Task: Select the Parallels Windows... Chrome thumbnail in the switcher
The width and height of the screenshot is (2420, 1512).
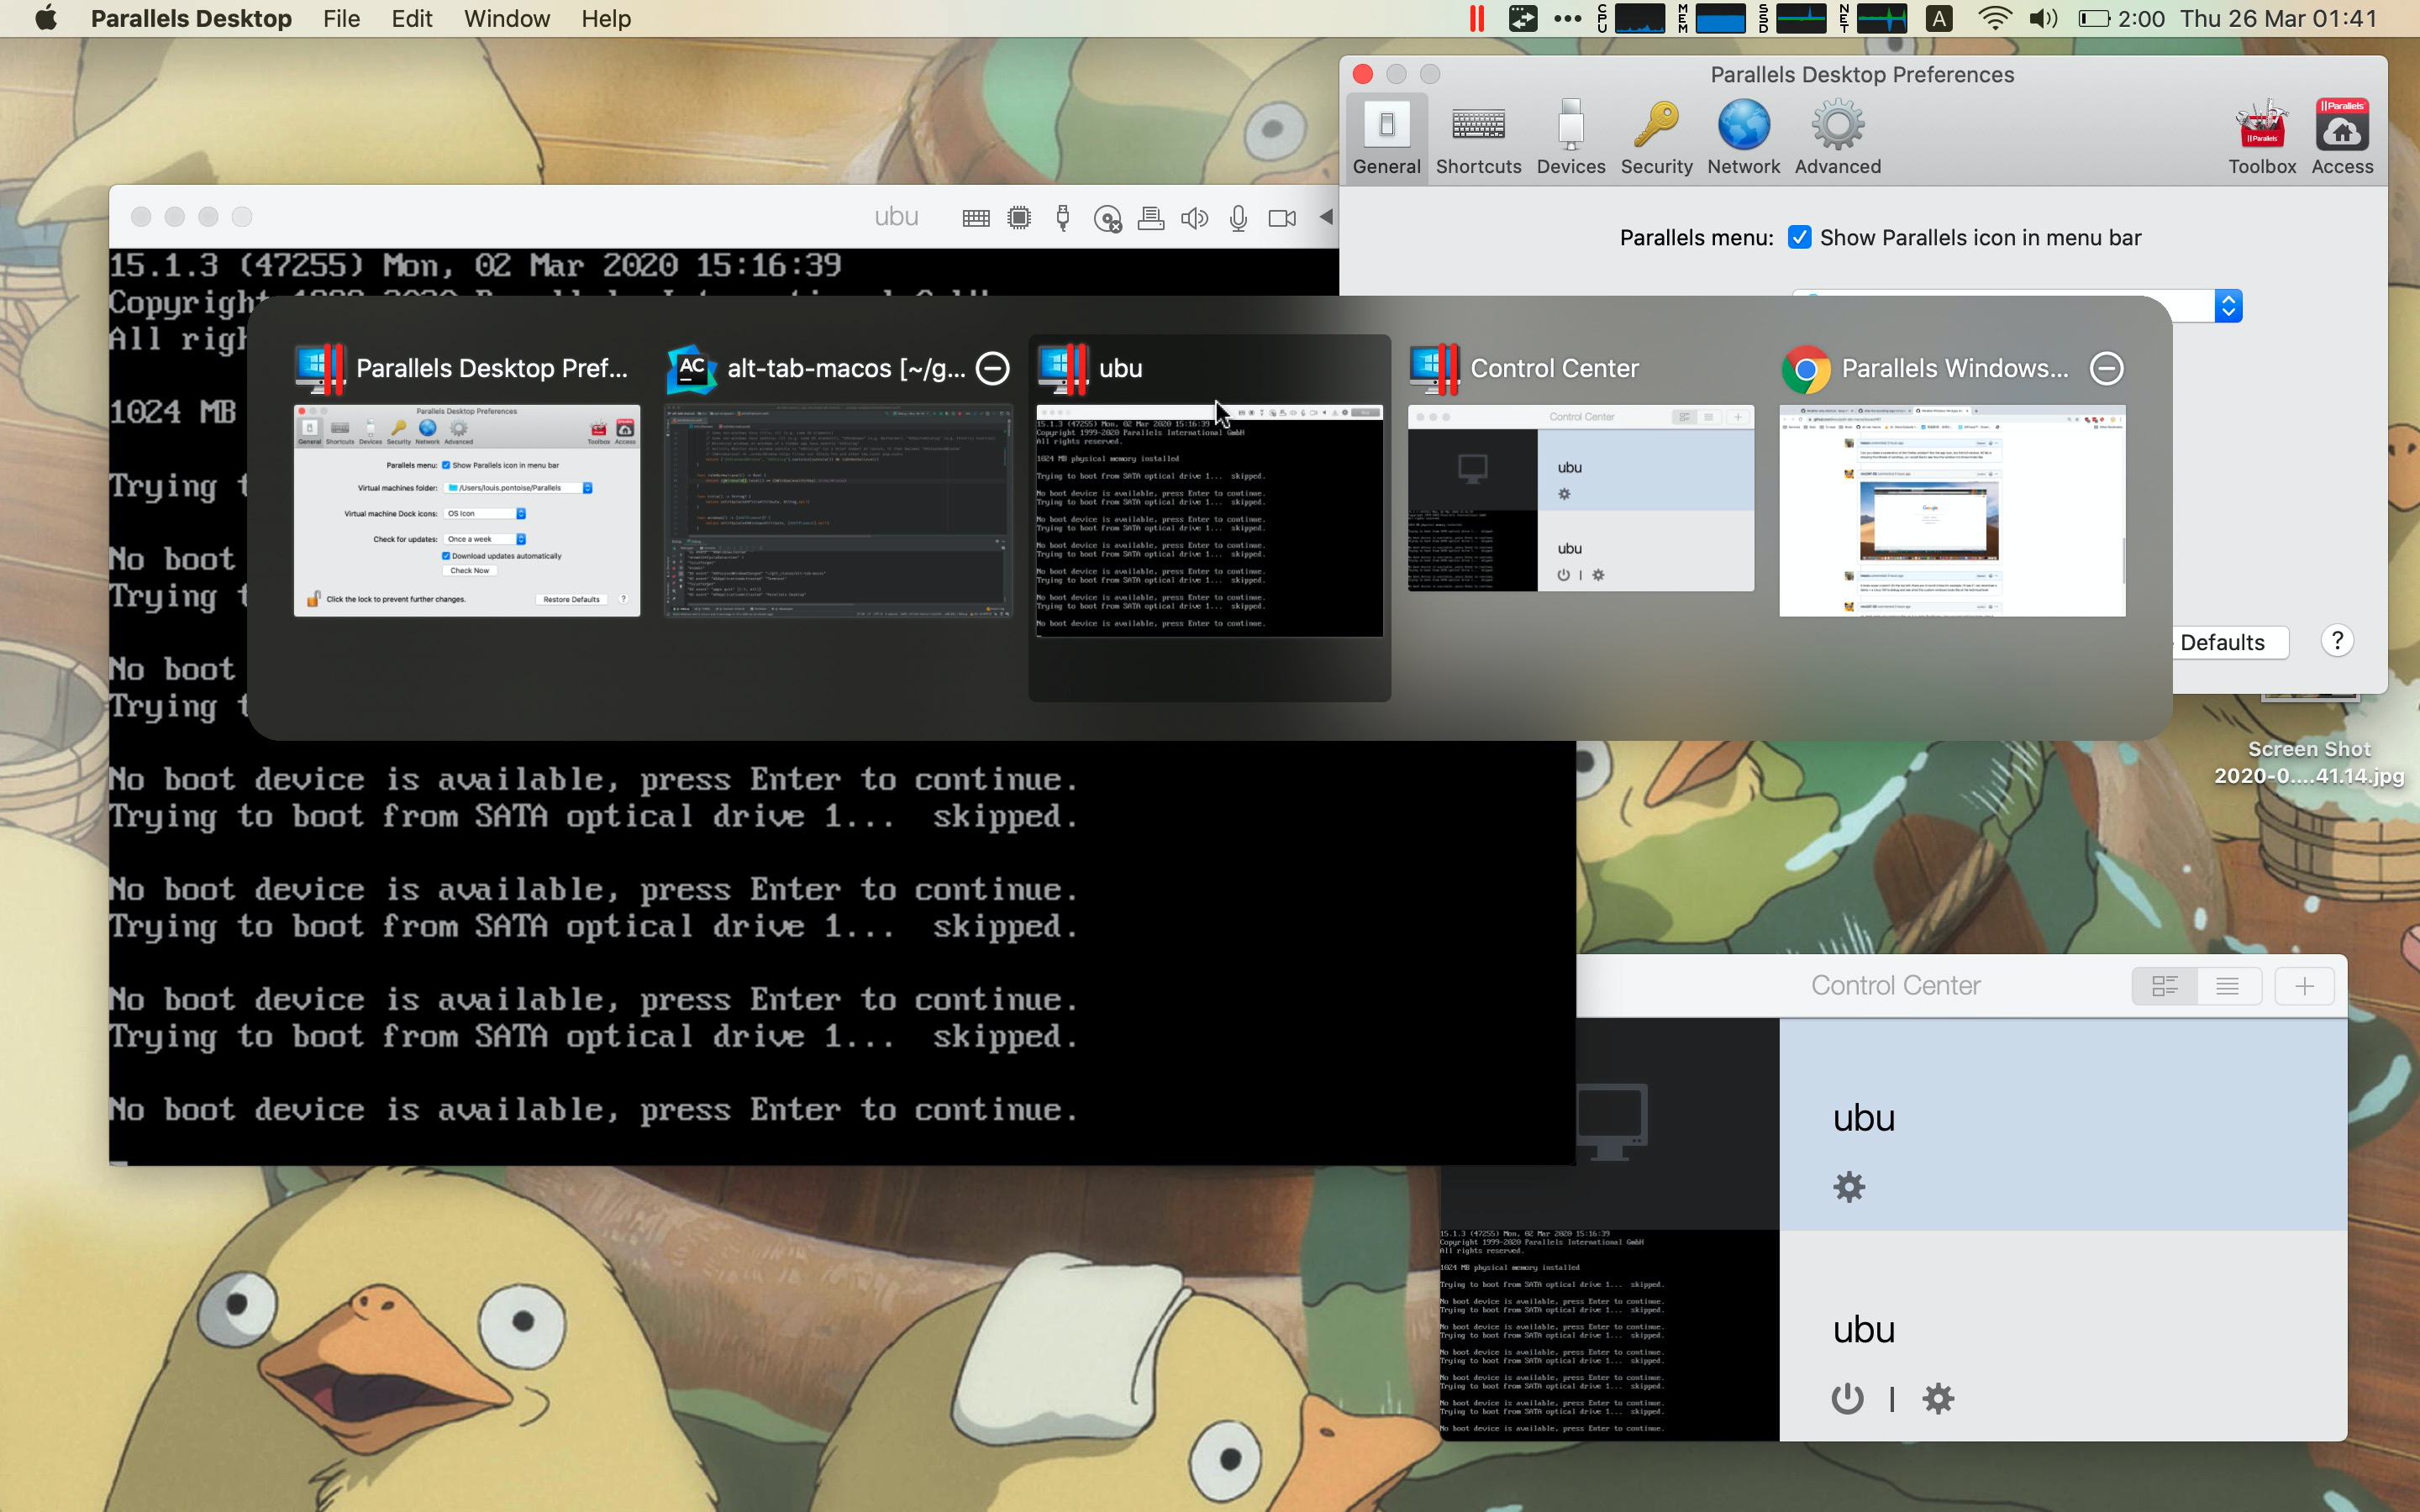Action: pyautogui.click(x=1952, y=511)
